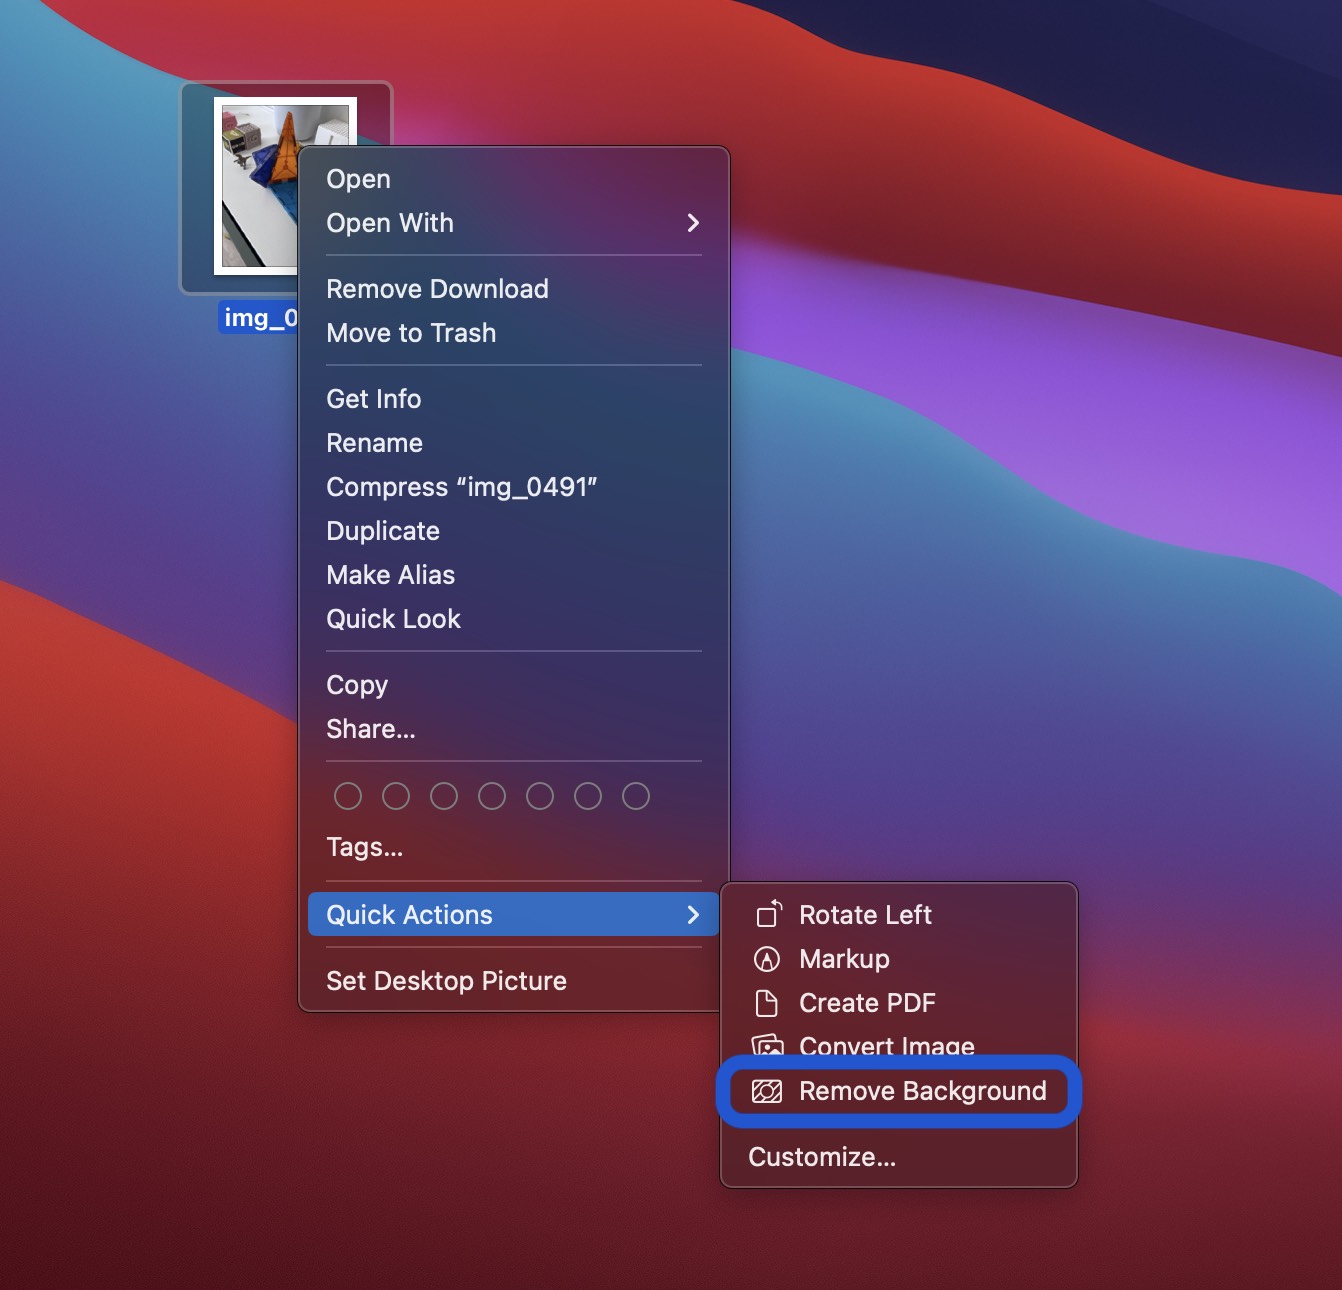The width and height of the screenshot is (1342, 1290).
Task: Open Get Info for the file
Action: [373, 398]
